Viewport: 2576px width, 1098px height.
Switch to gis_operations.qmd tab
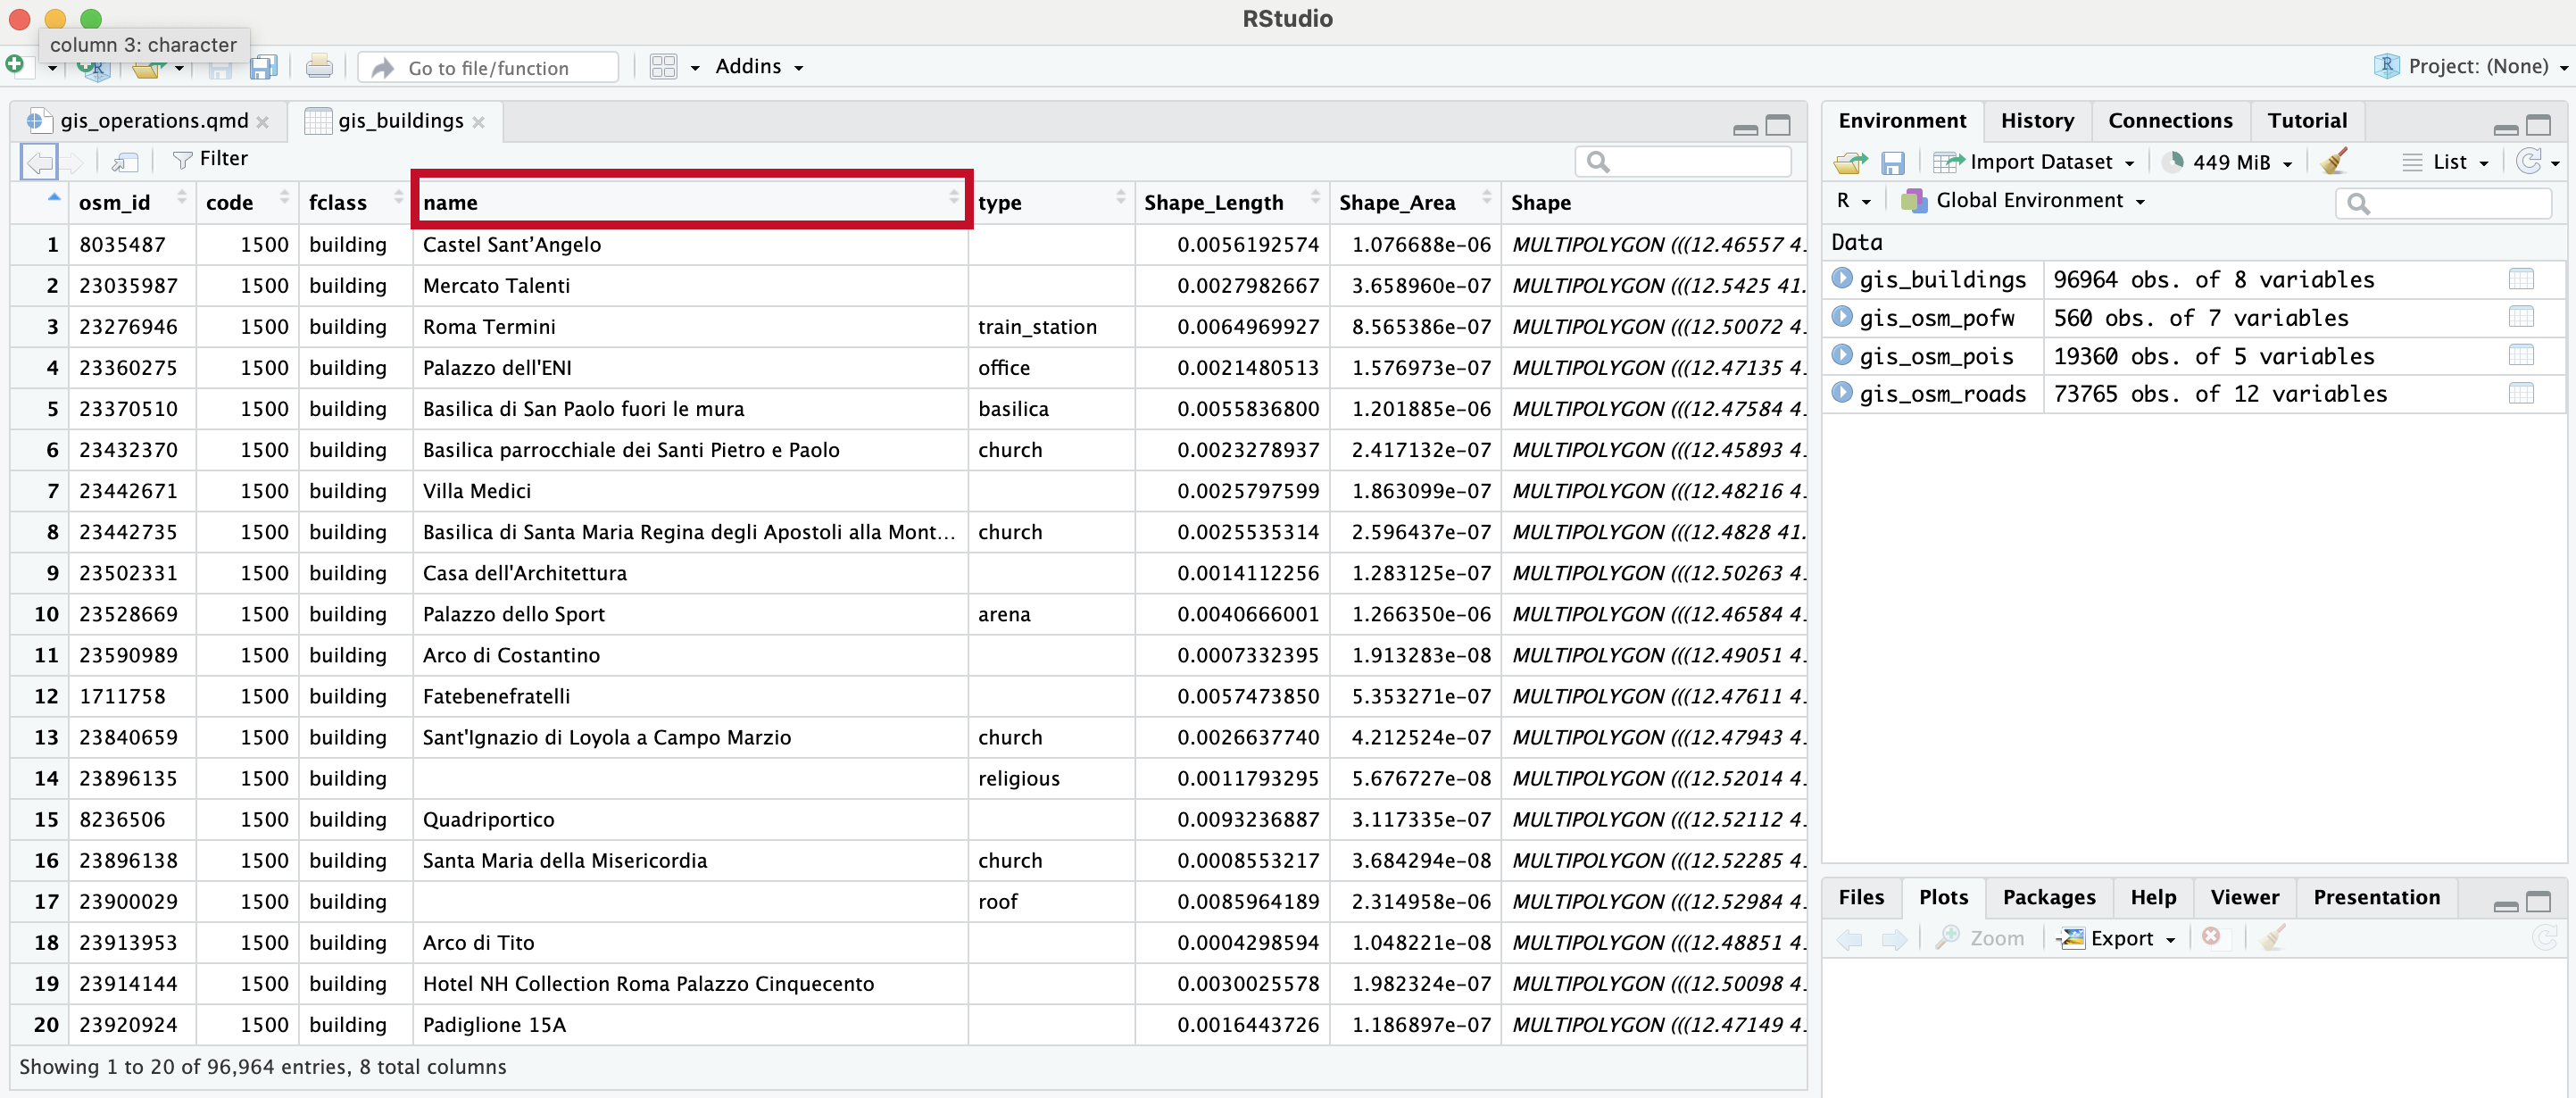click(153, 120)
